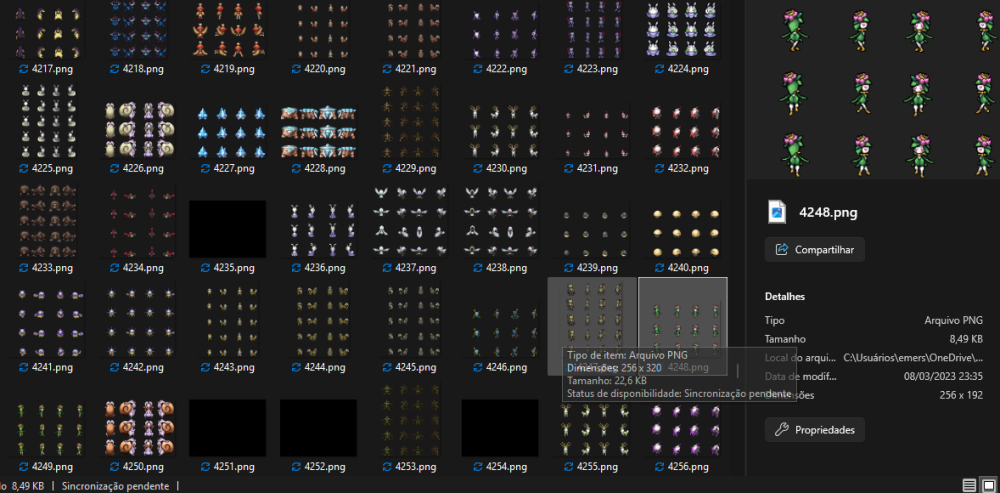The image size is (1000, 493).
Task: Click the 4230.png file name
Action: [x=506, y=168]
